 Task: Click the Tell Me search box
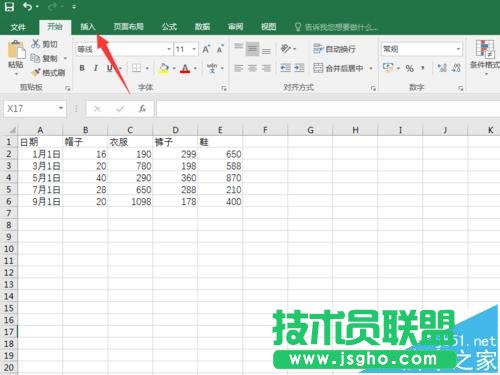337,27
